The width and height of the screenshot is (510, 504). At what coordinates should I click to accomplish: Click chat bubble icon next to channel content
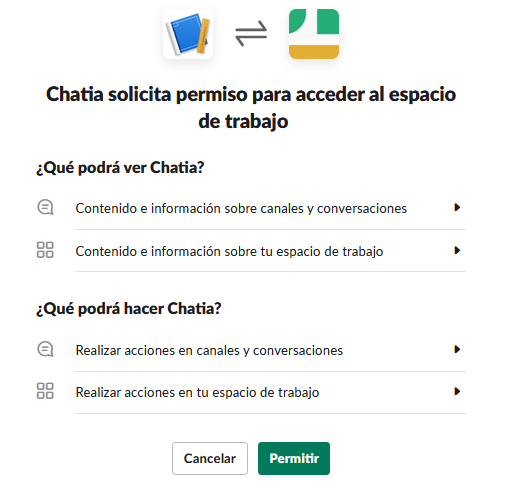coord(45,207)
